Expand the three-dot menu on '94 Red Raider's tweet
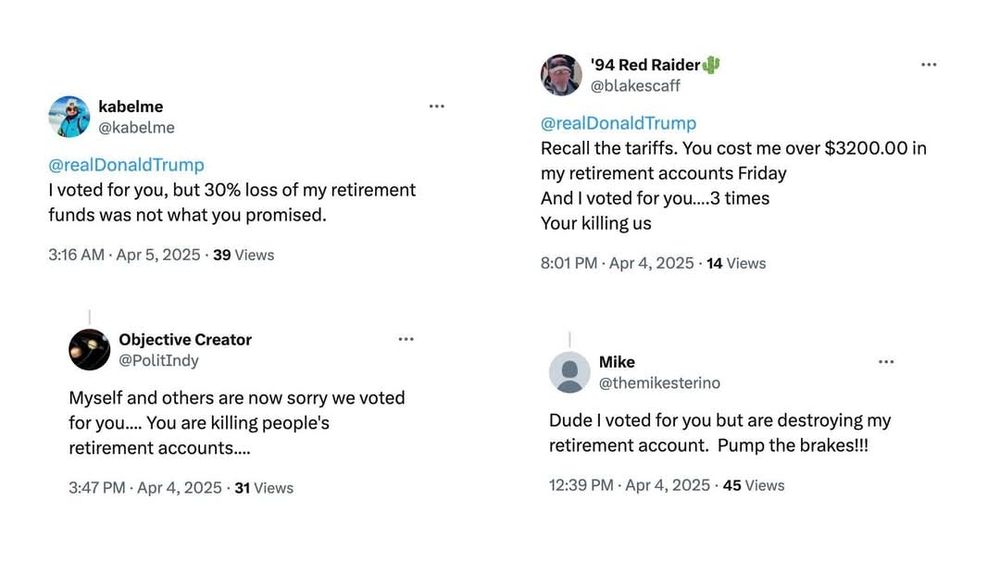 pyautogui.click(x=929, y=64)
